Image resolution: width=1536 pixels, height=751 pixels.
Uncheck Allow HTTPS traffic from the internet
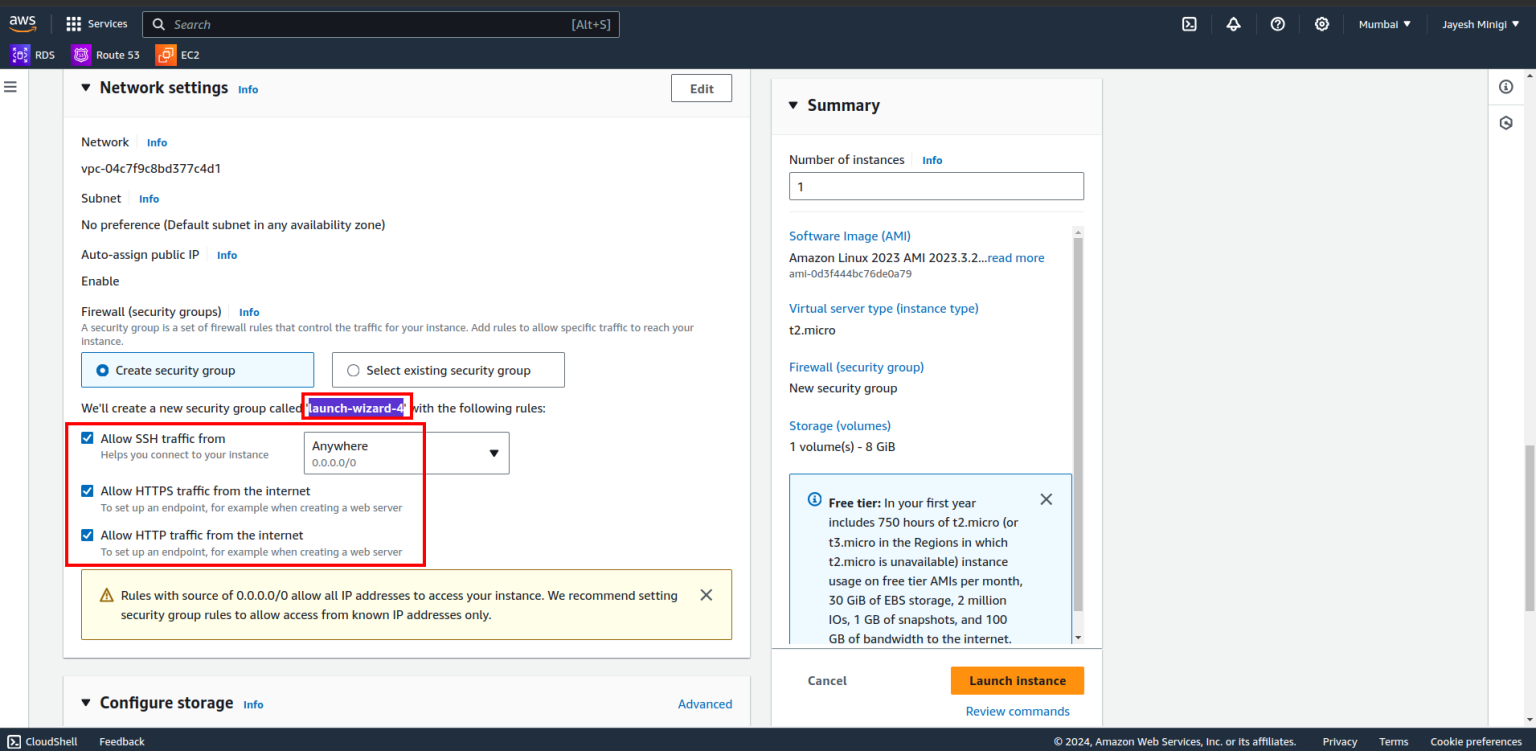(87, 490)
